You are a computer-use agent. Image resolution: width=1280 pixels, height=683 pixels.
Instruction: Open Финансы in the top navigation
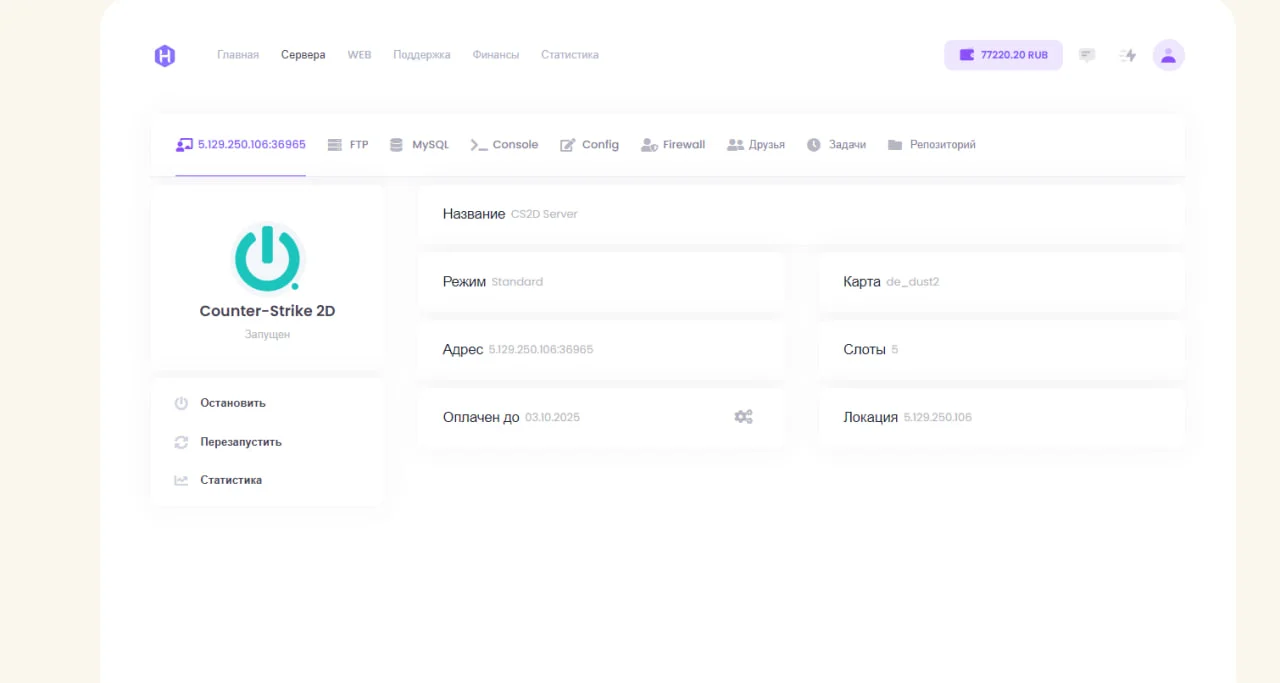[496, 55]
